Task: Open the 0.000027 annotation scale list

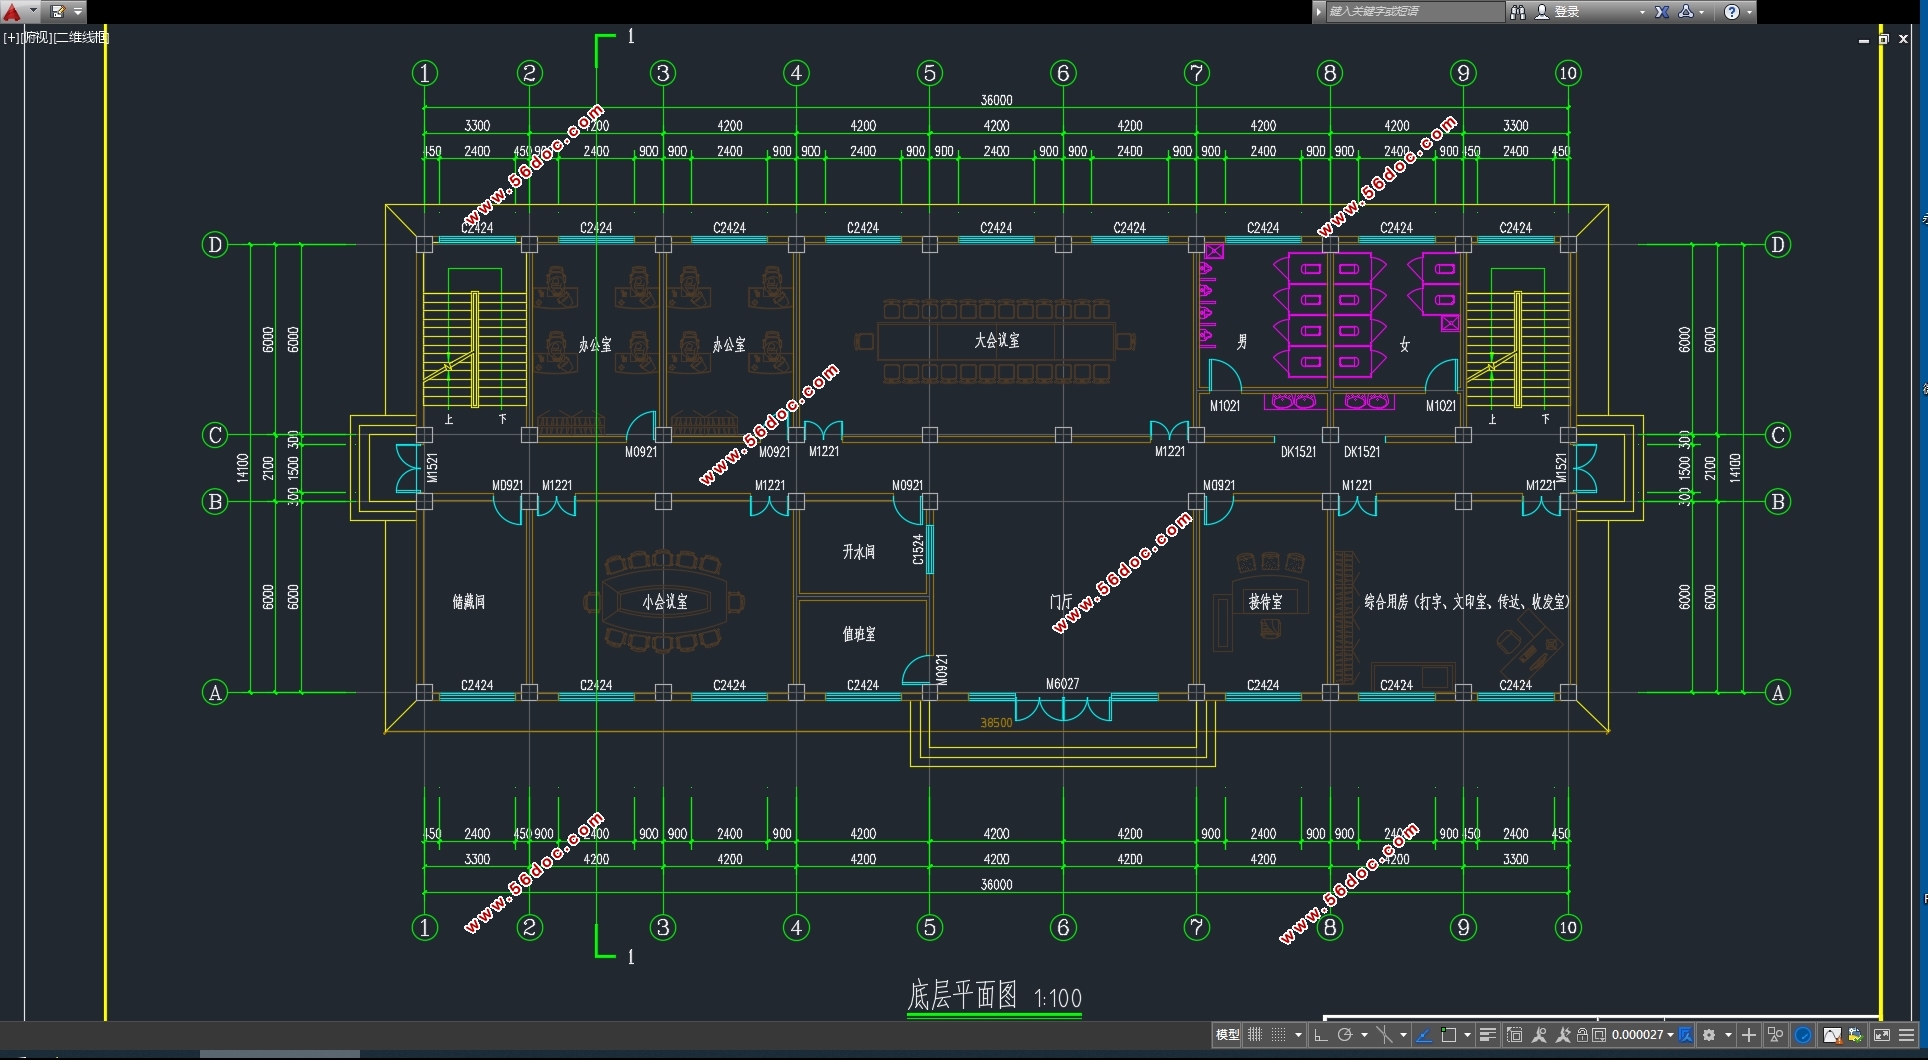Action: click(1642, 1035)
